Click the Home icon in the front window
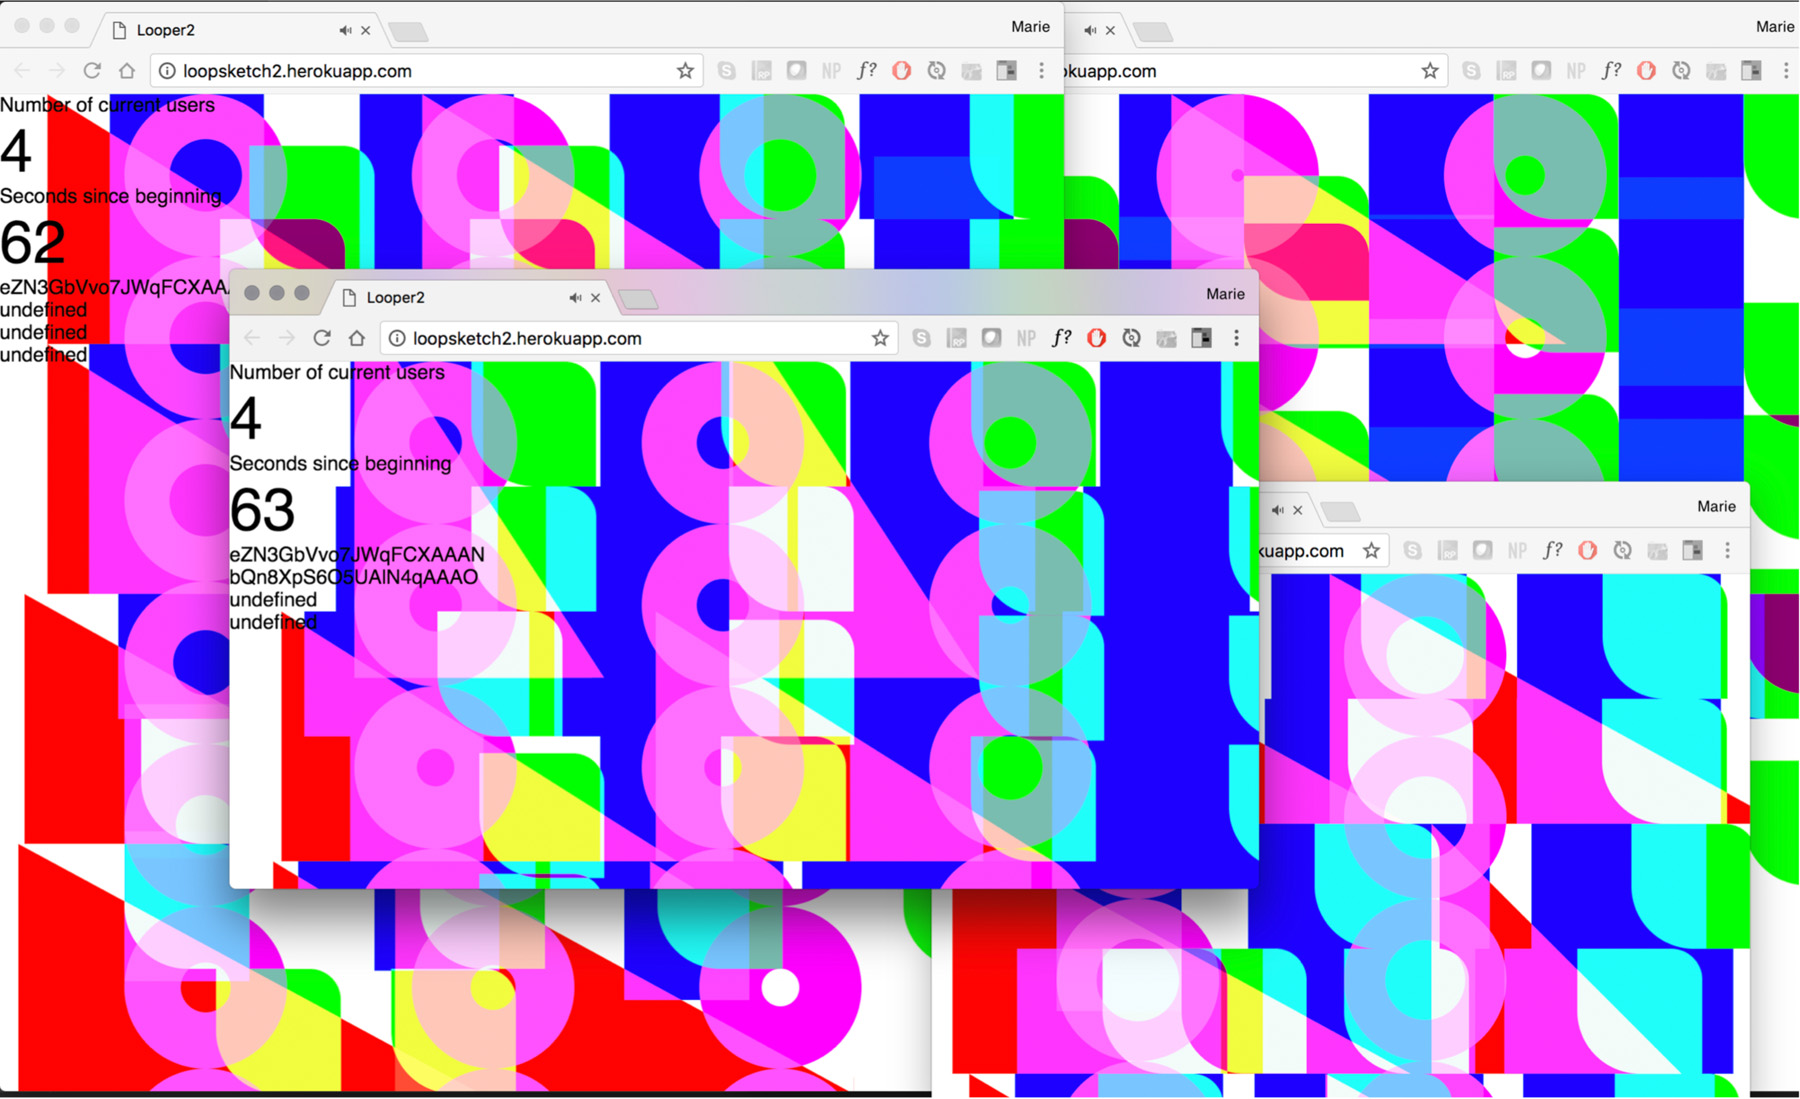The width and height of the screenshot is (1800, 1099). coord(357,338)
